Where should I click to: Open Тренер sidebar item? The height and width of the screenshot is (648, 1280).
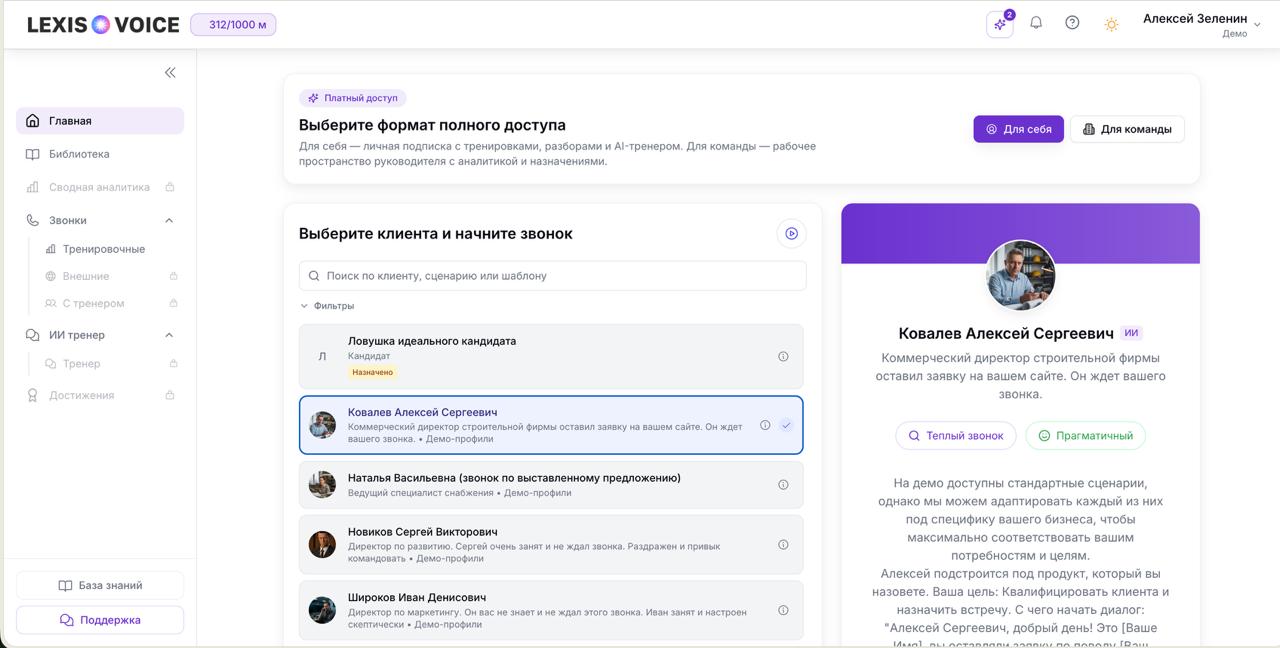click(x=81, y=364)
